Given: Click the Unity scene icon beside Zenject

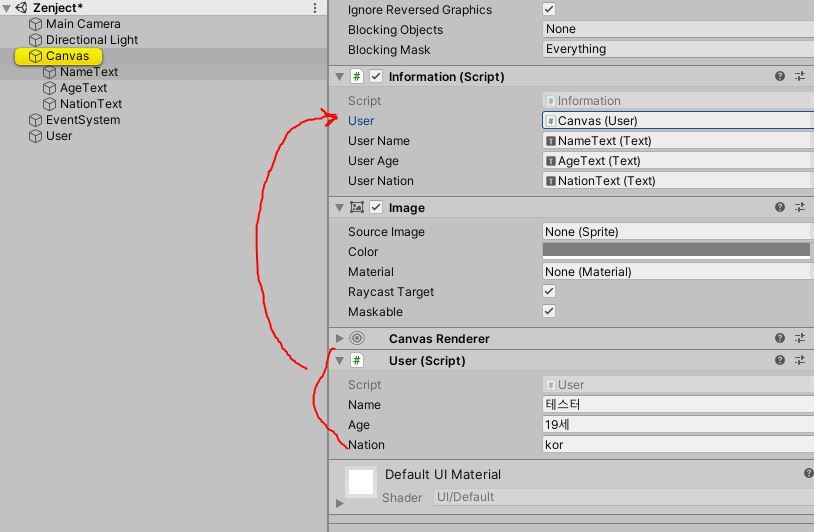Looking at the screenshot, I should 21,8.
